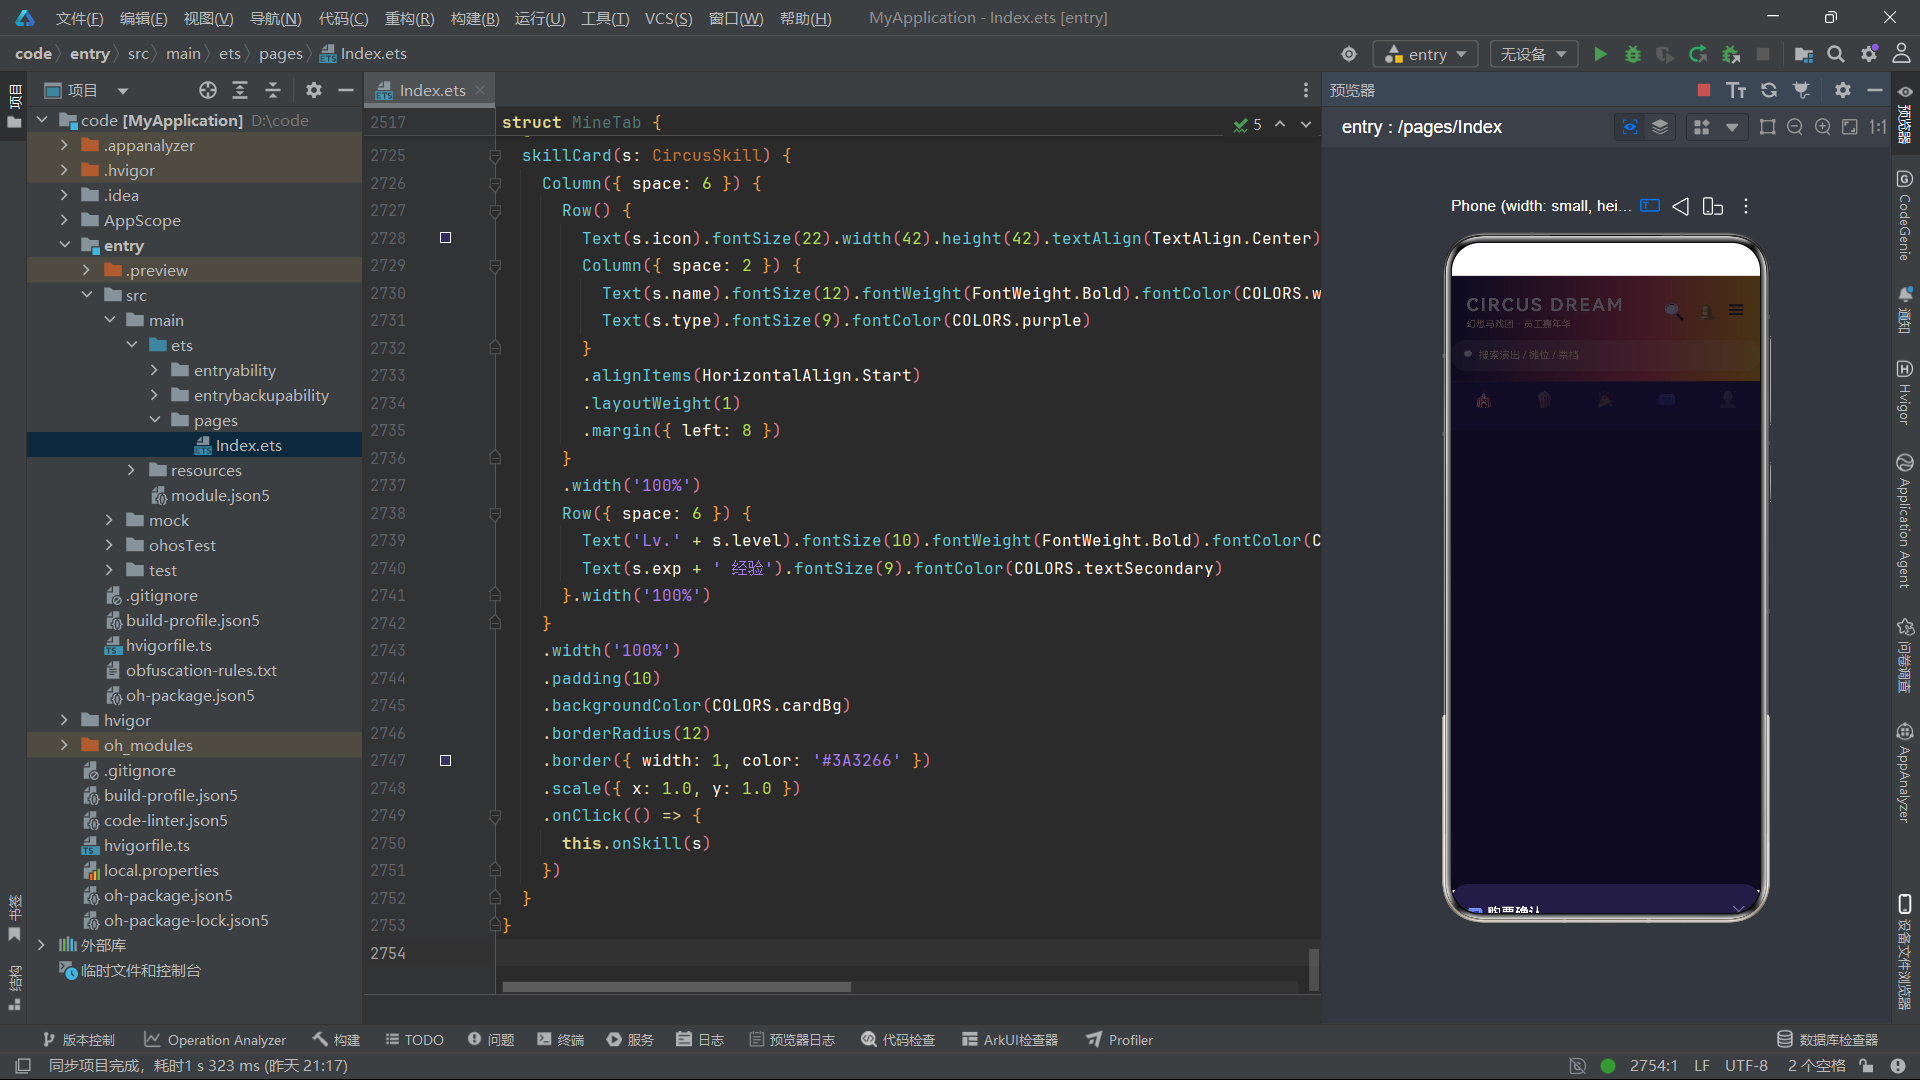This screenshot has height=1080, width=1920.
Task: Click UTF-8 encoding in status bar
Action: [1746, 1066]
